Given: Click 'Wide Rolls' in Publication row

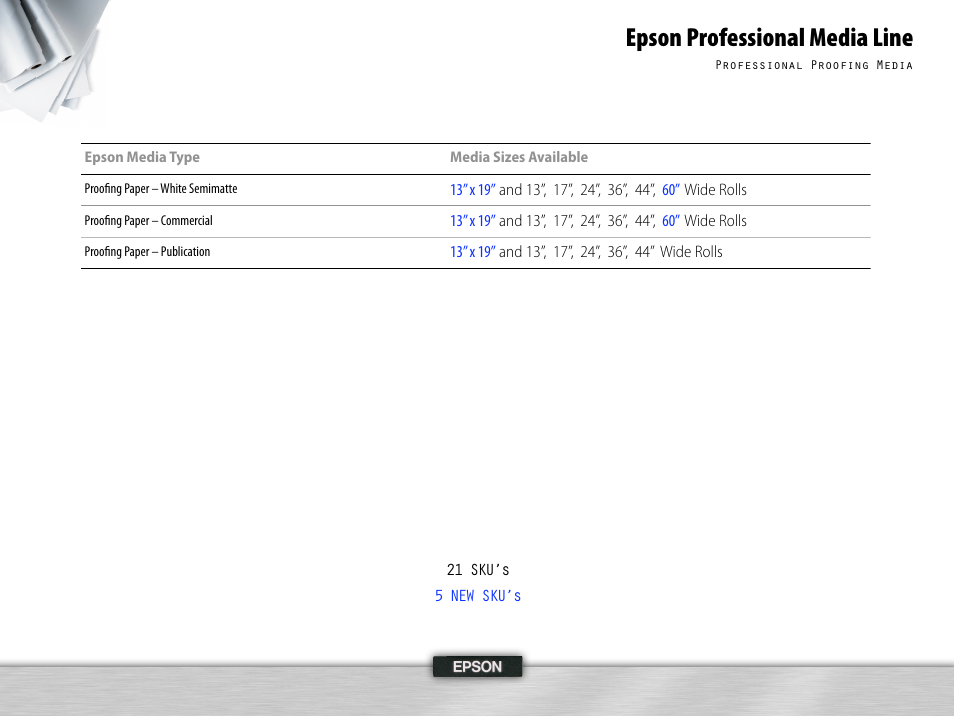Looking at the screenshot, I should (691, 252).
